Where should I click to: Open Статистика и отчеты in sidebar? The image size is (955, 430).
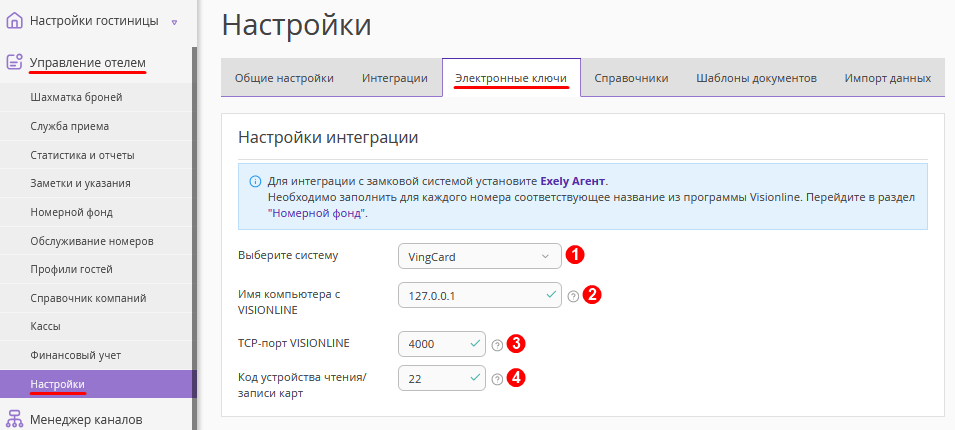click(96, 155)
